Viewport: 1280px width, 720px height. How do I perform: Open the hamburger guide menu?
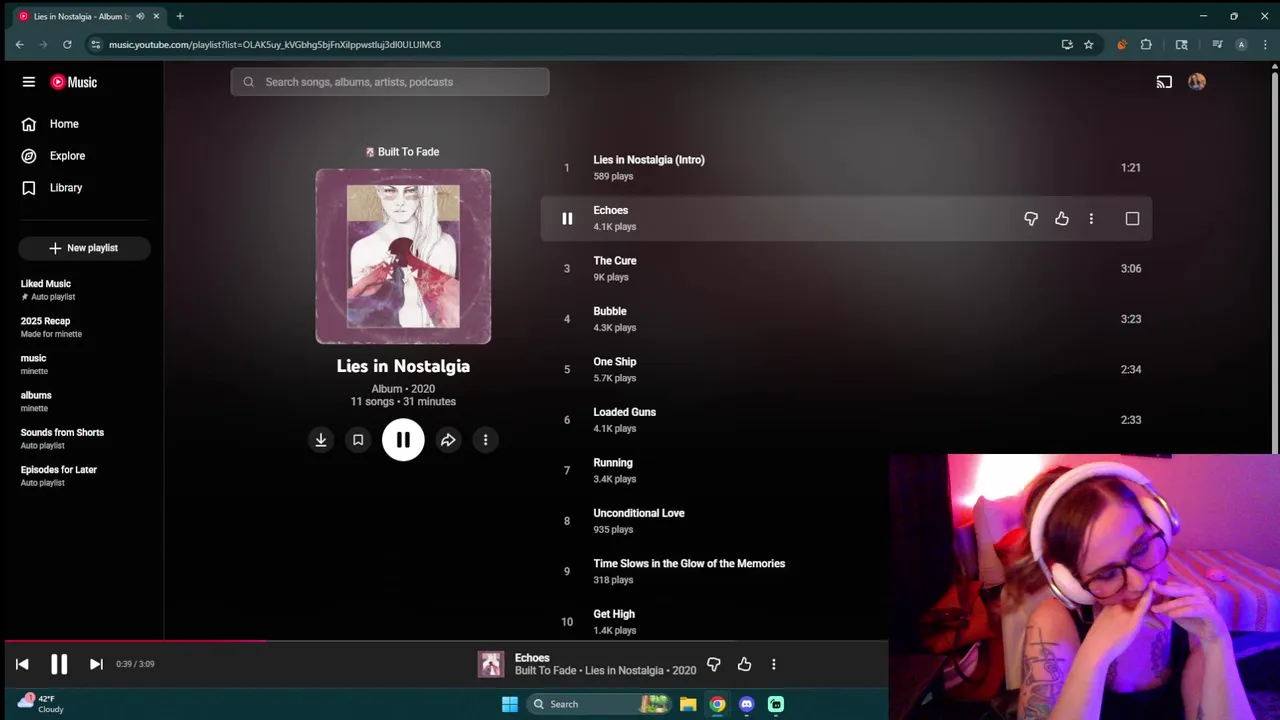pos(29,82)
